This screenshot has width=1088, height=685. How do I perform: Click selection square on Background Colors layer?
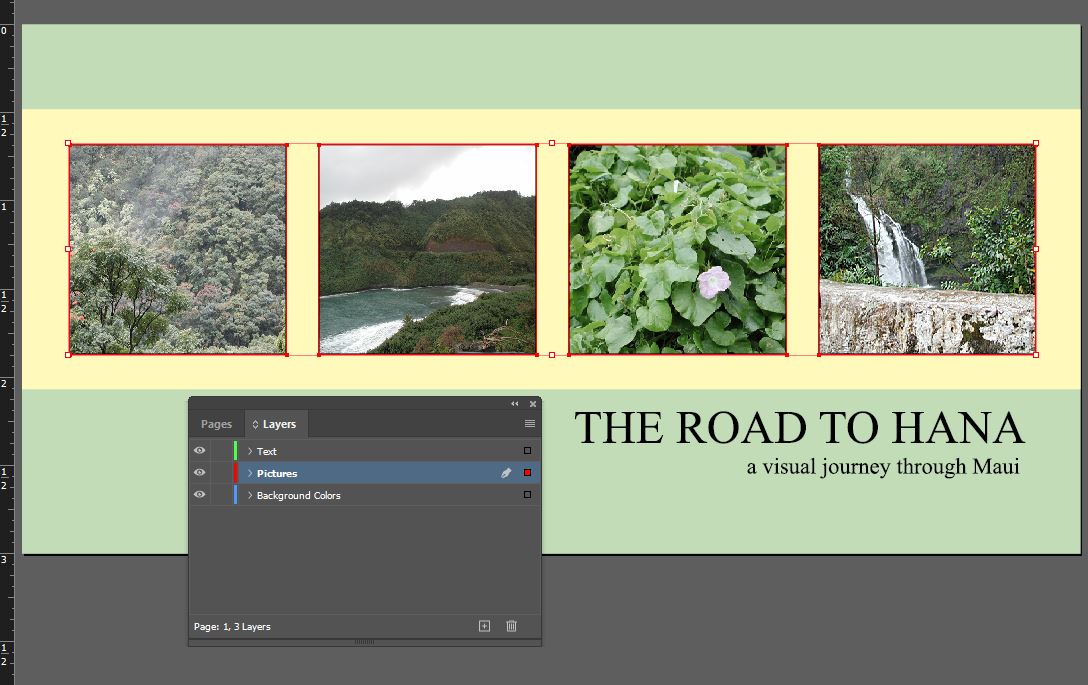point(528,495)
